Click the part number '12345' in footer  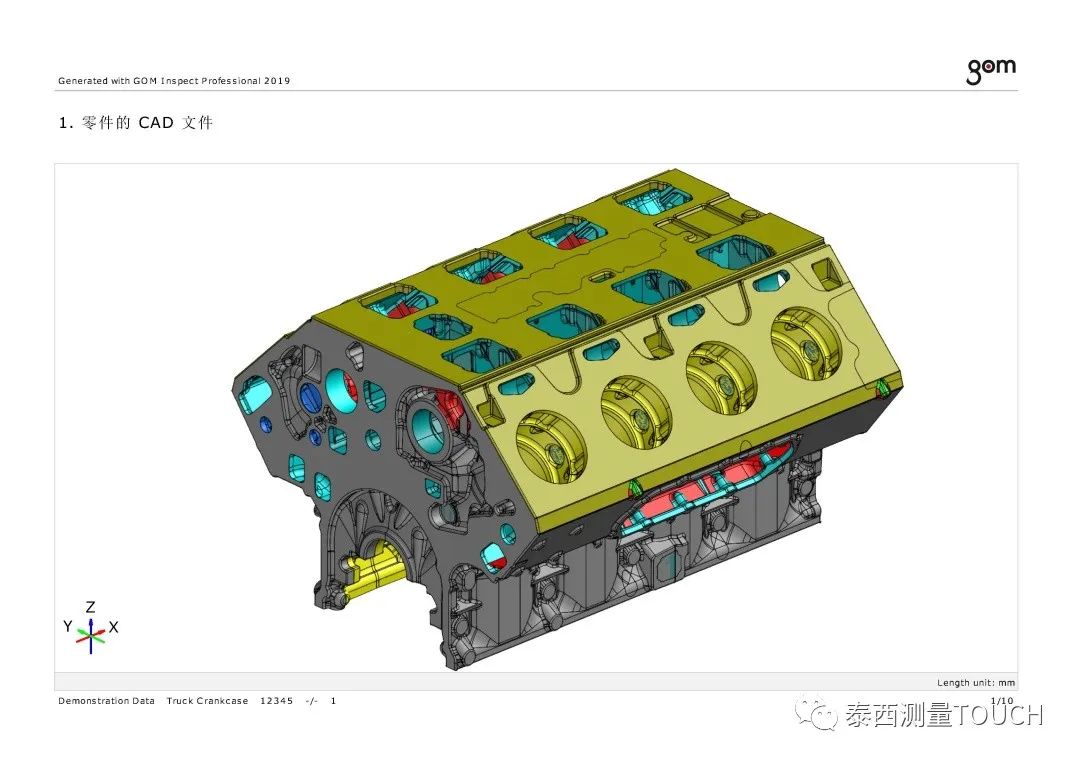pos(276,701)
